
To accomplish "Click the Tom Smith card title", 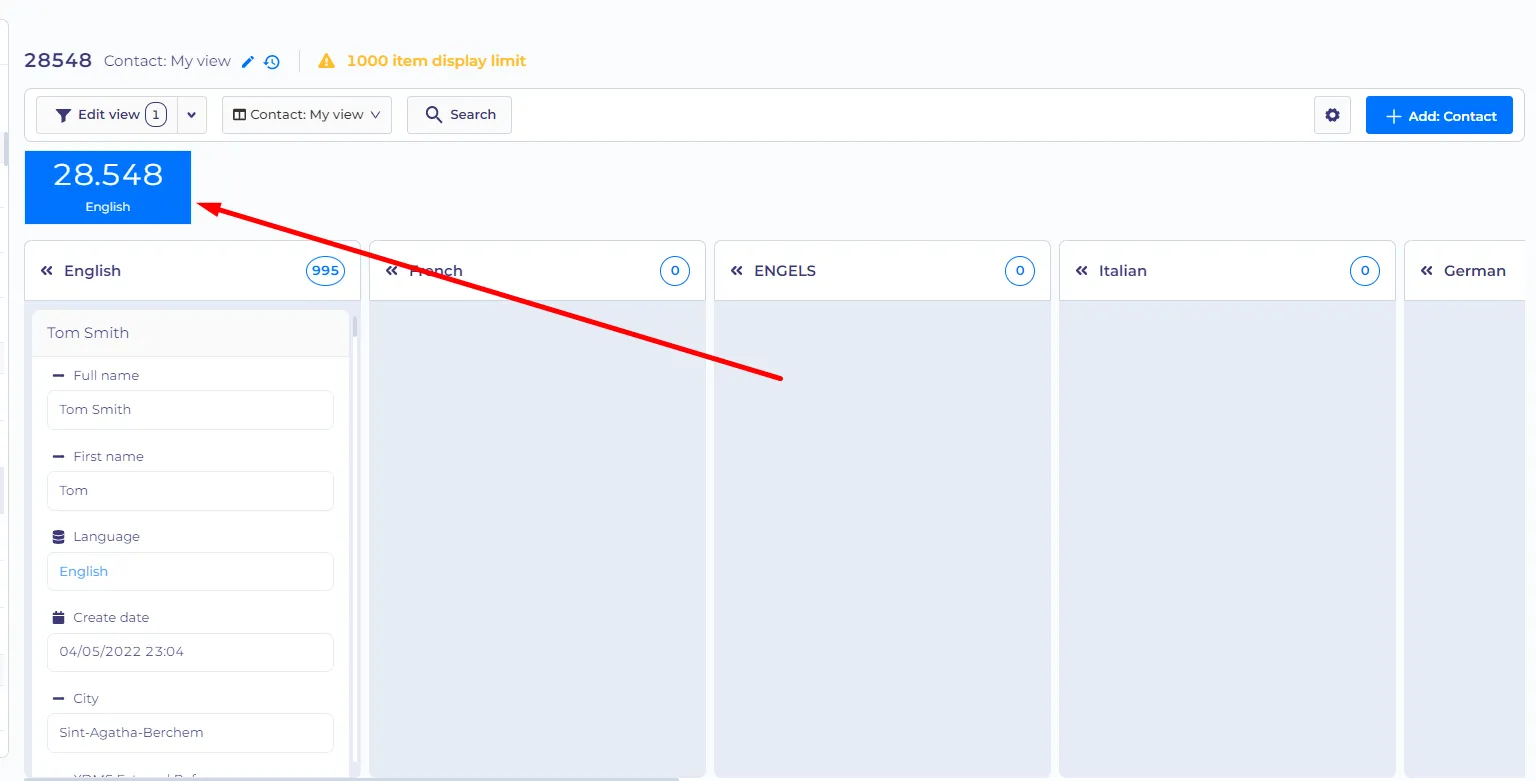I will tap(88, 333).
